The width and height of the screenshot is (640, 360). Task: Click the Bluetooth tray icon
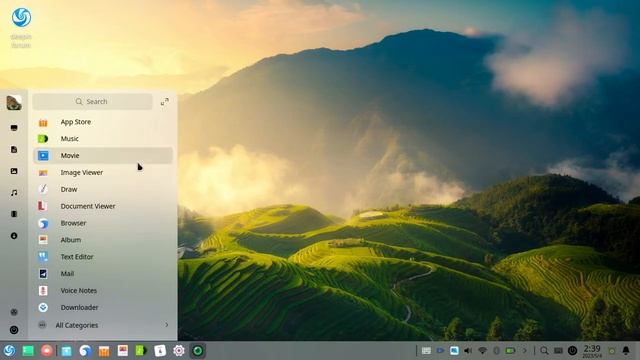click(x=496, y=351)
